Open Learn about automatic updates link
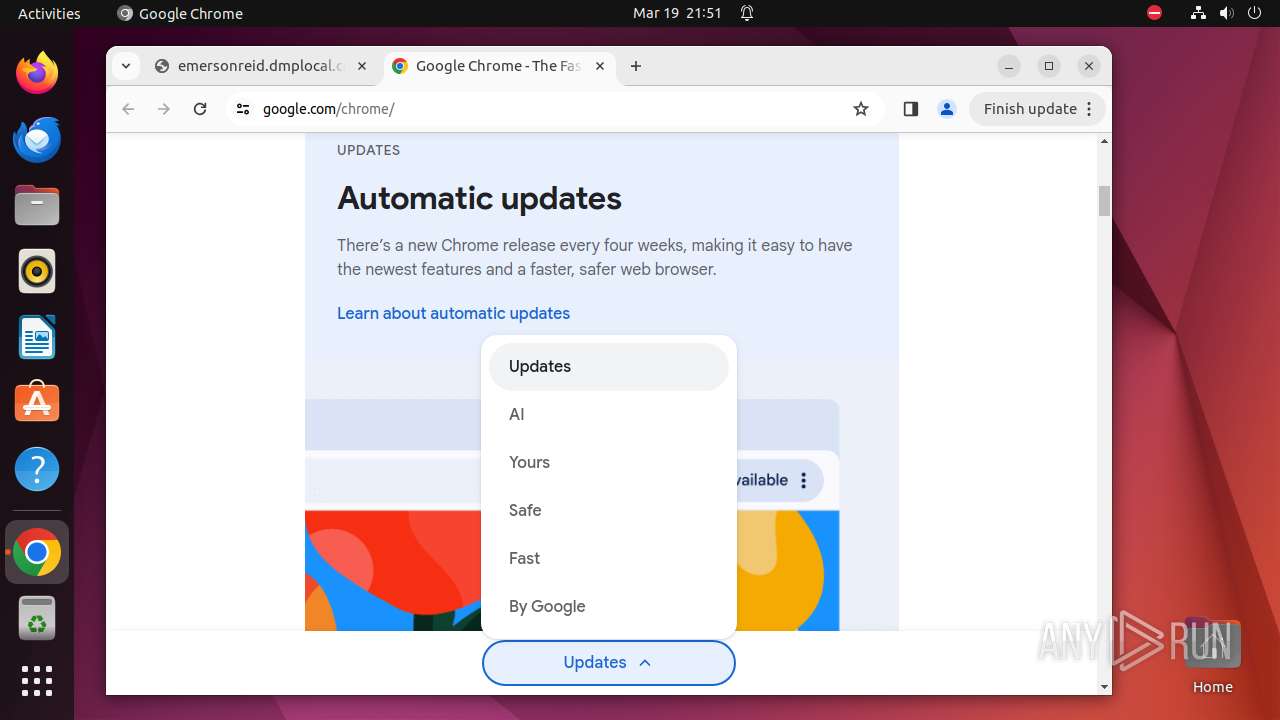This screenshot has height=720, width=1280. click(453, 314)
